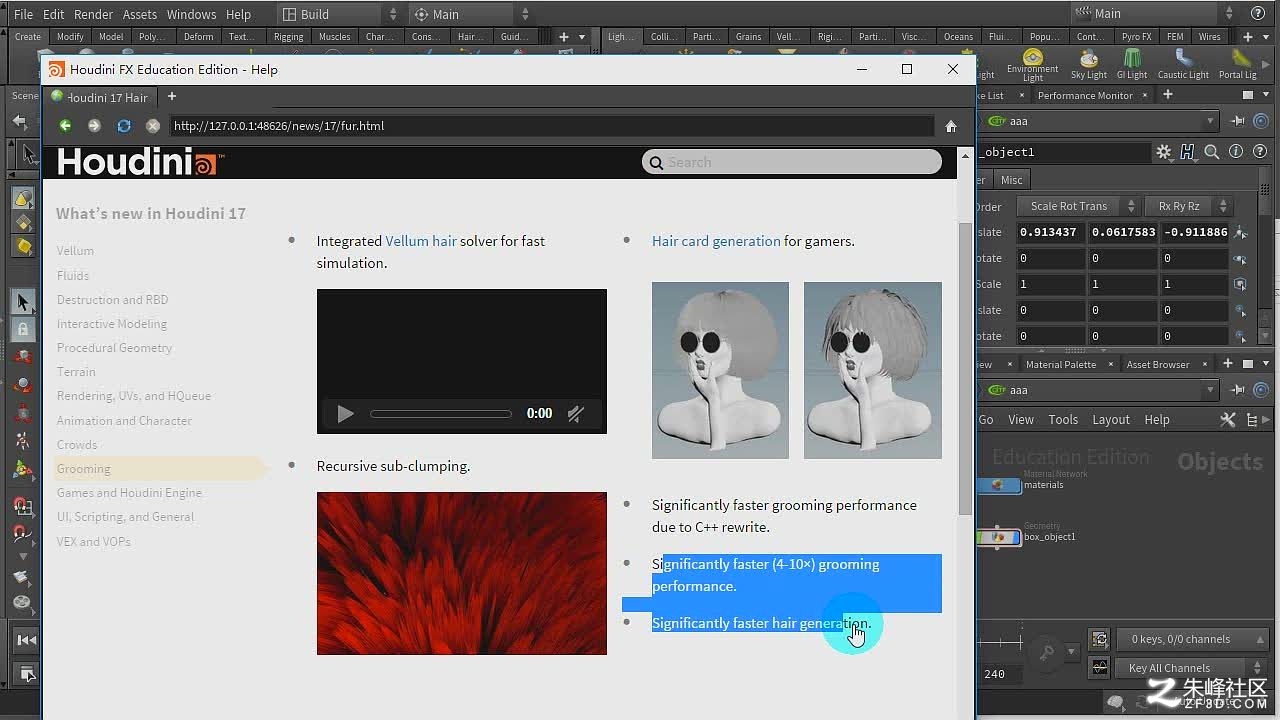Click the help page vertical scrollbar
The height and width of the screenshot is (720, 1280).
[x=965, y=368]
